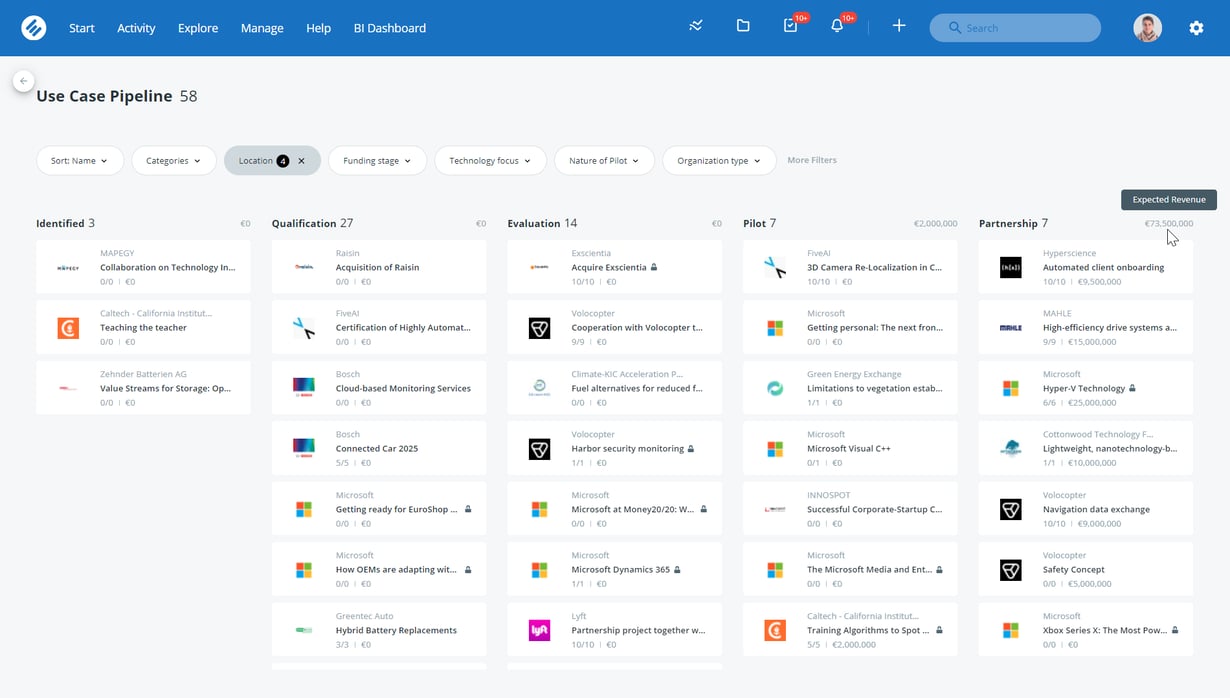Expand the Sort: Name dropdown
The image size is (1230, 698).
79,160
